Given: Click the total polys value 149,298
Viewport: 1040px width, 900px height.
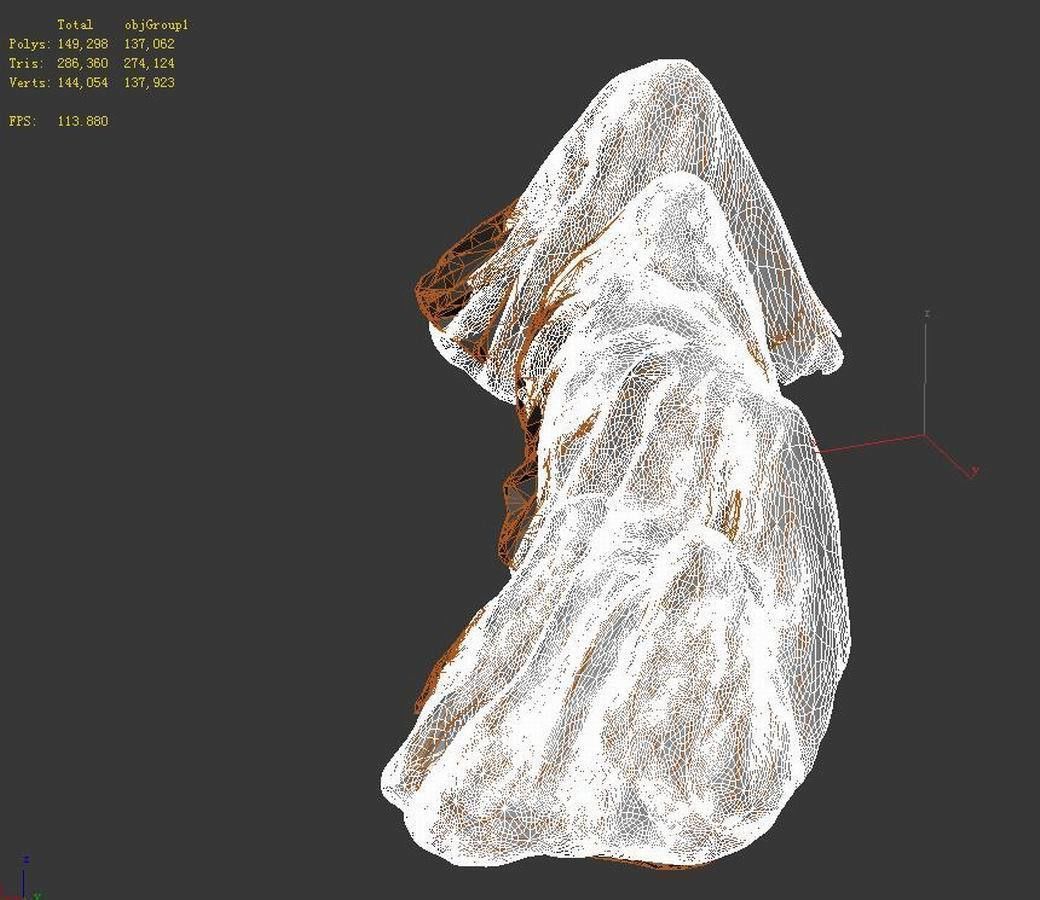Looking at the screenshot, I should pyautogui.click(x=83, y=44).
